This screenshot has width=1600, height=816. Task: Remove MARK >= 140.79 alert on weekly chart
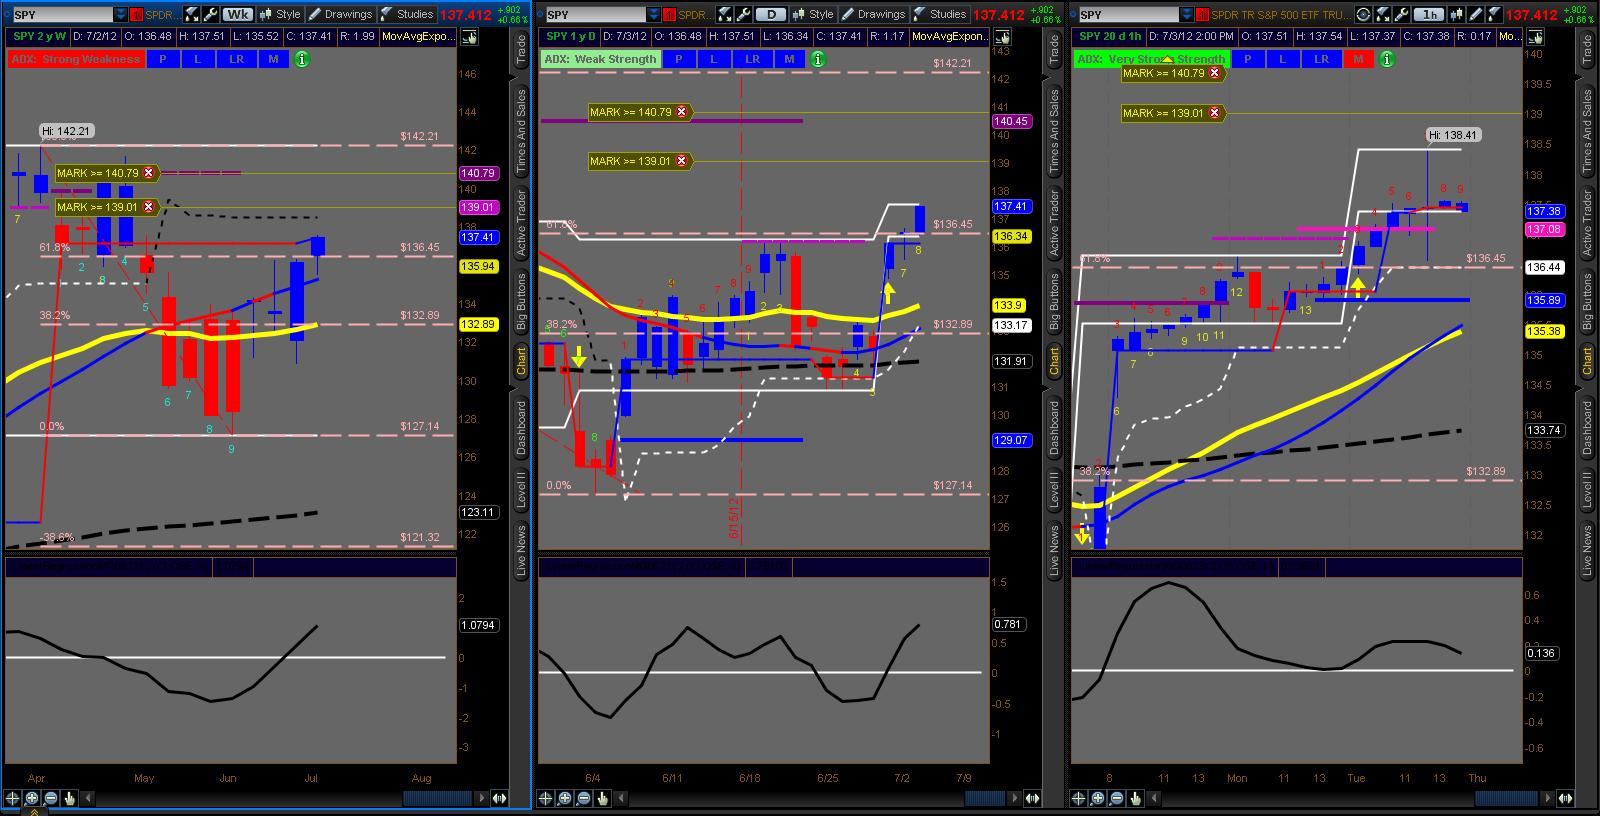[x=148, y=173]
